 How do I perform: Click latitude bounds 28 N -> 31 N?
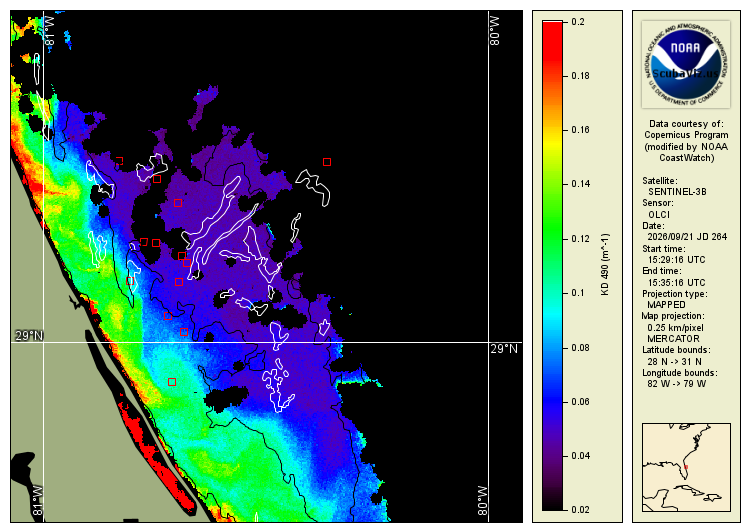pyautogui.click(x=674, y=362)
